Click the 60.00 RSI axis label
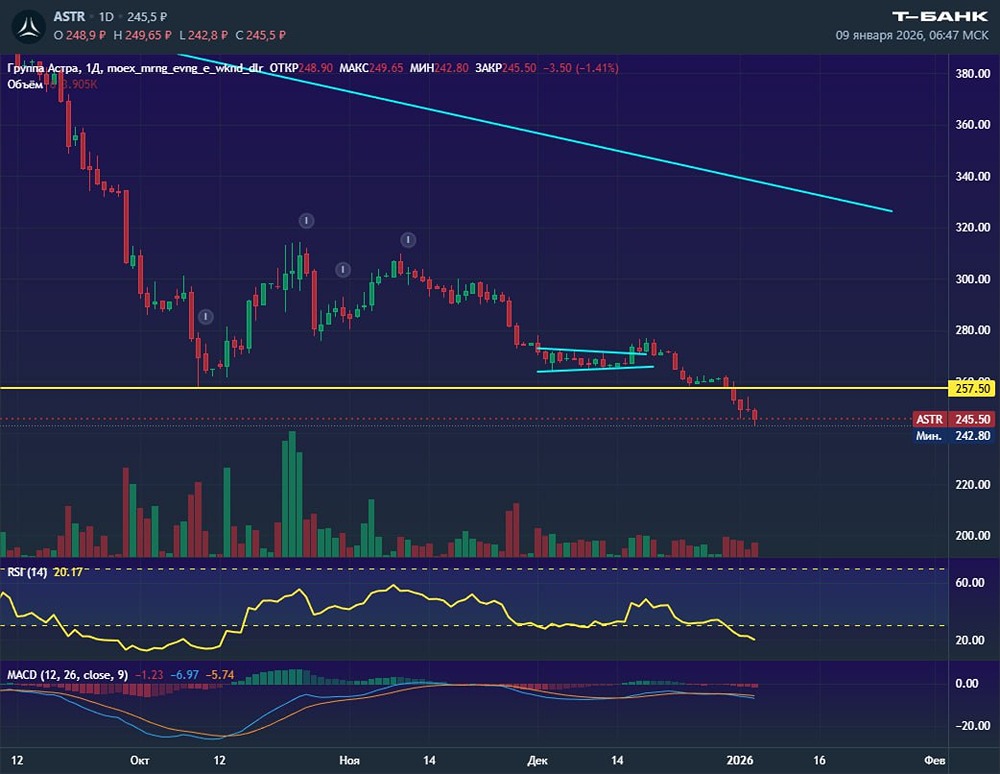This screenshot has width=1000, height=774. (970, 582)
